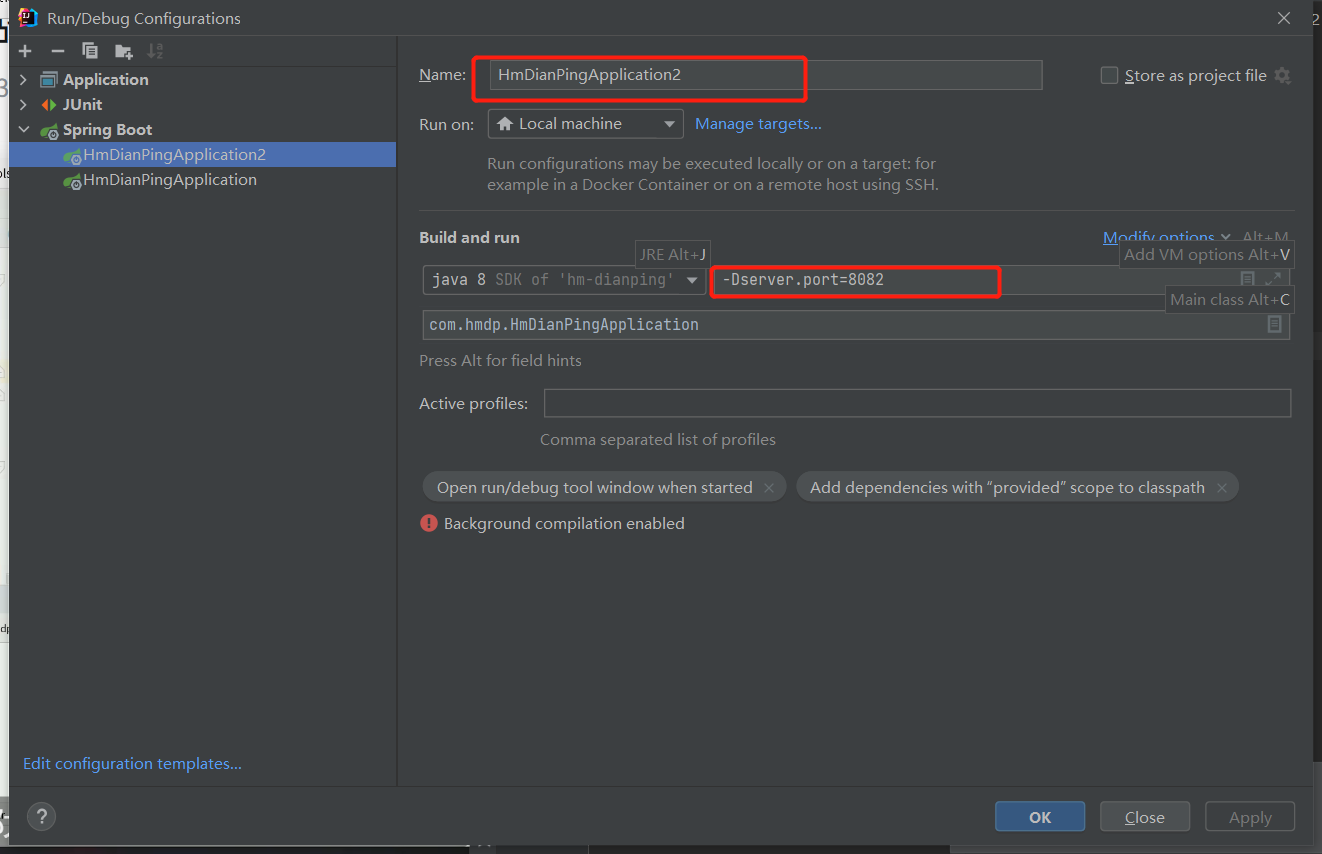
Task: Click the JUnit category icon
Action: [x=49, y=104]
